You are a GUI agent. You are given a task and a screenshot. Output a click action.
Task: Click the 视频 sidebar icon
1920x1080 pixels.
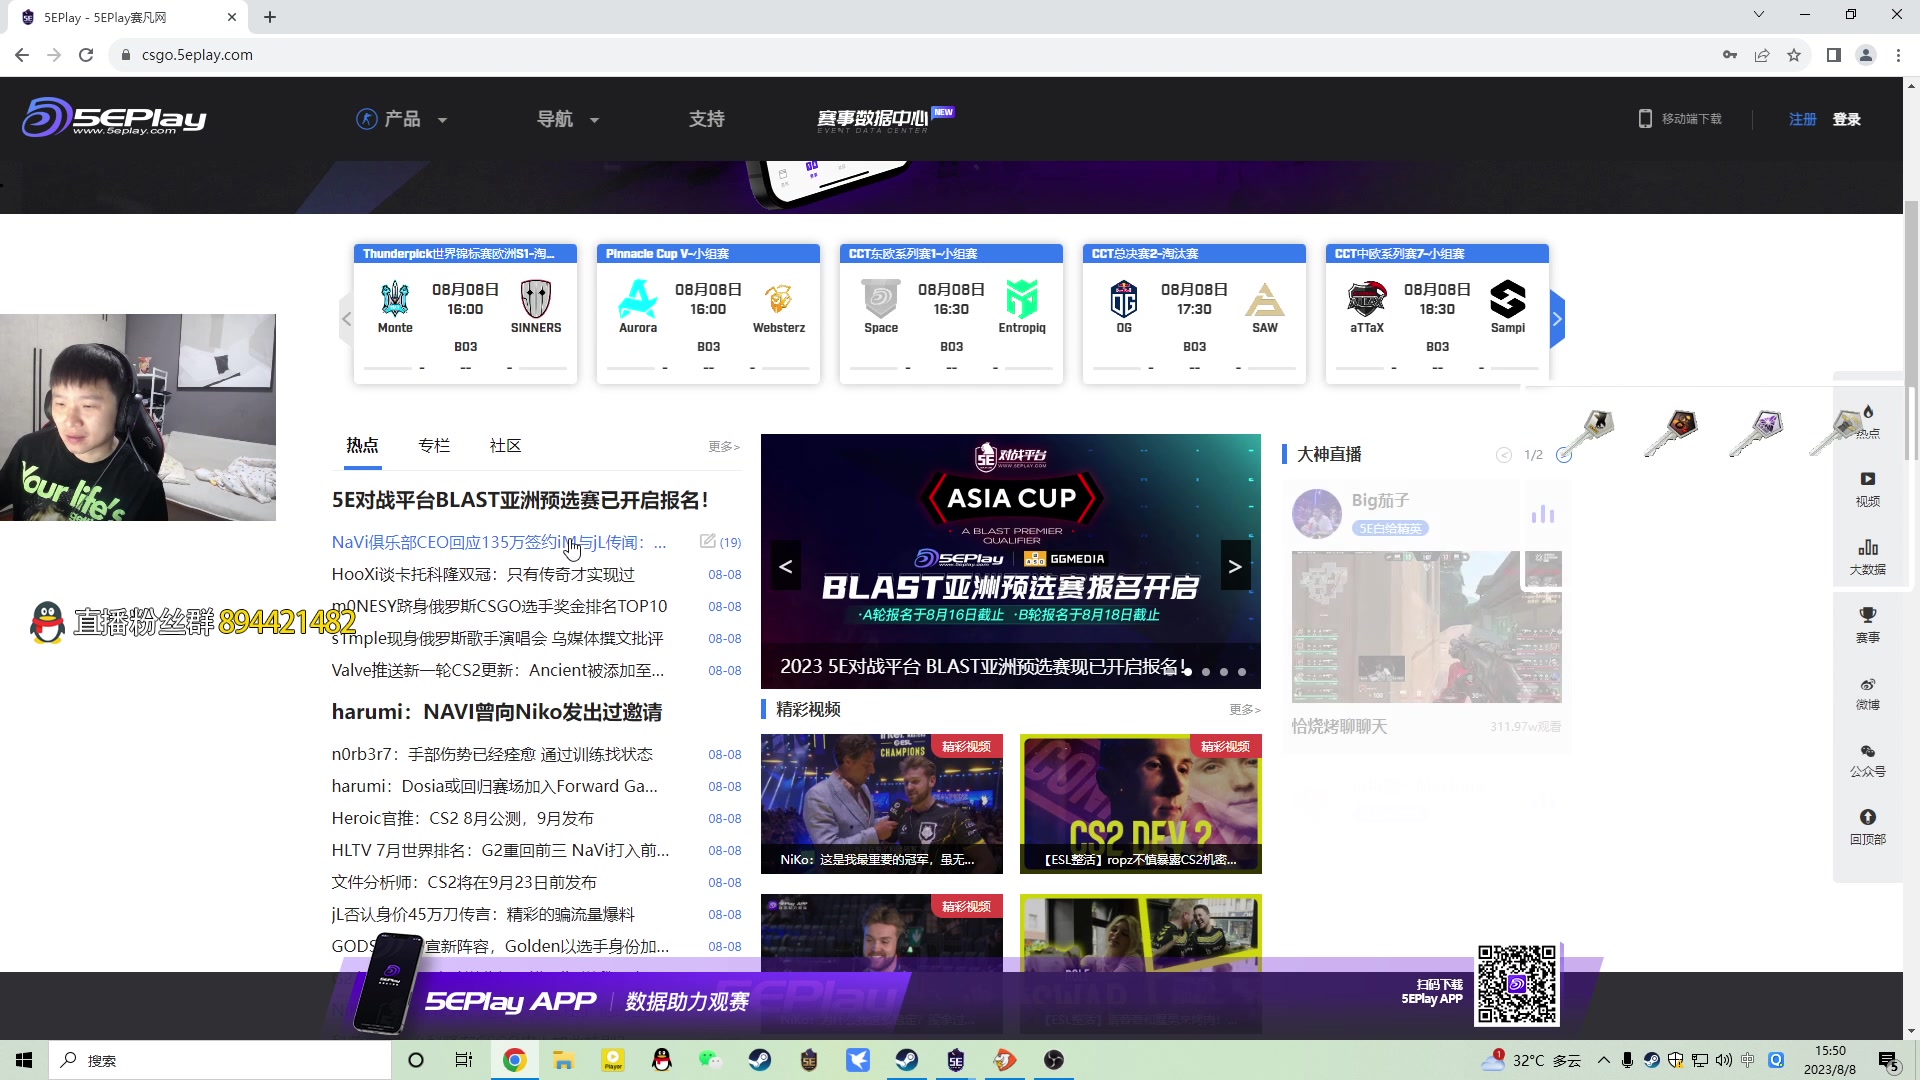[1867, 489]
